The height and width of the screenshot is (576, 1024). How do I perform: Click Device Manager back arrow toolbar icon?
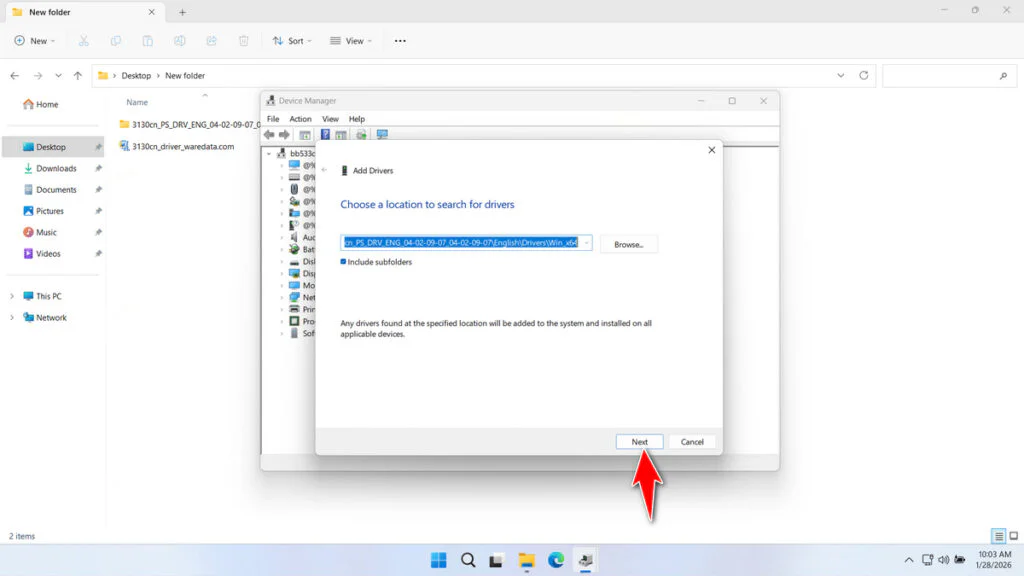click(269, 134)
